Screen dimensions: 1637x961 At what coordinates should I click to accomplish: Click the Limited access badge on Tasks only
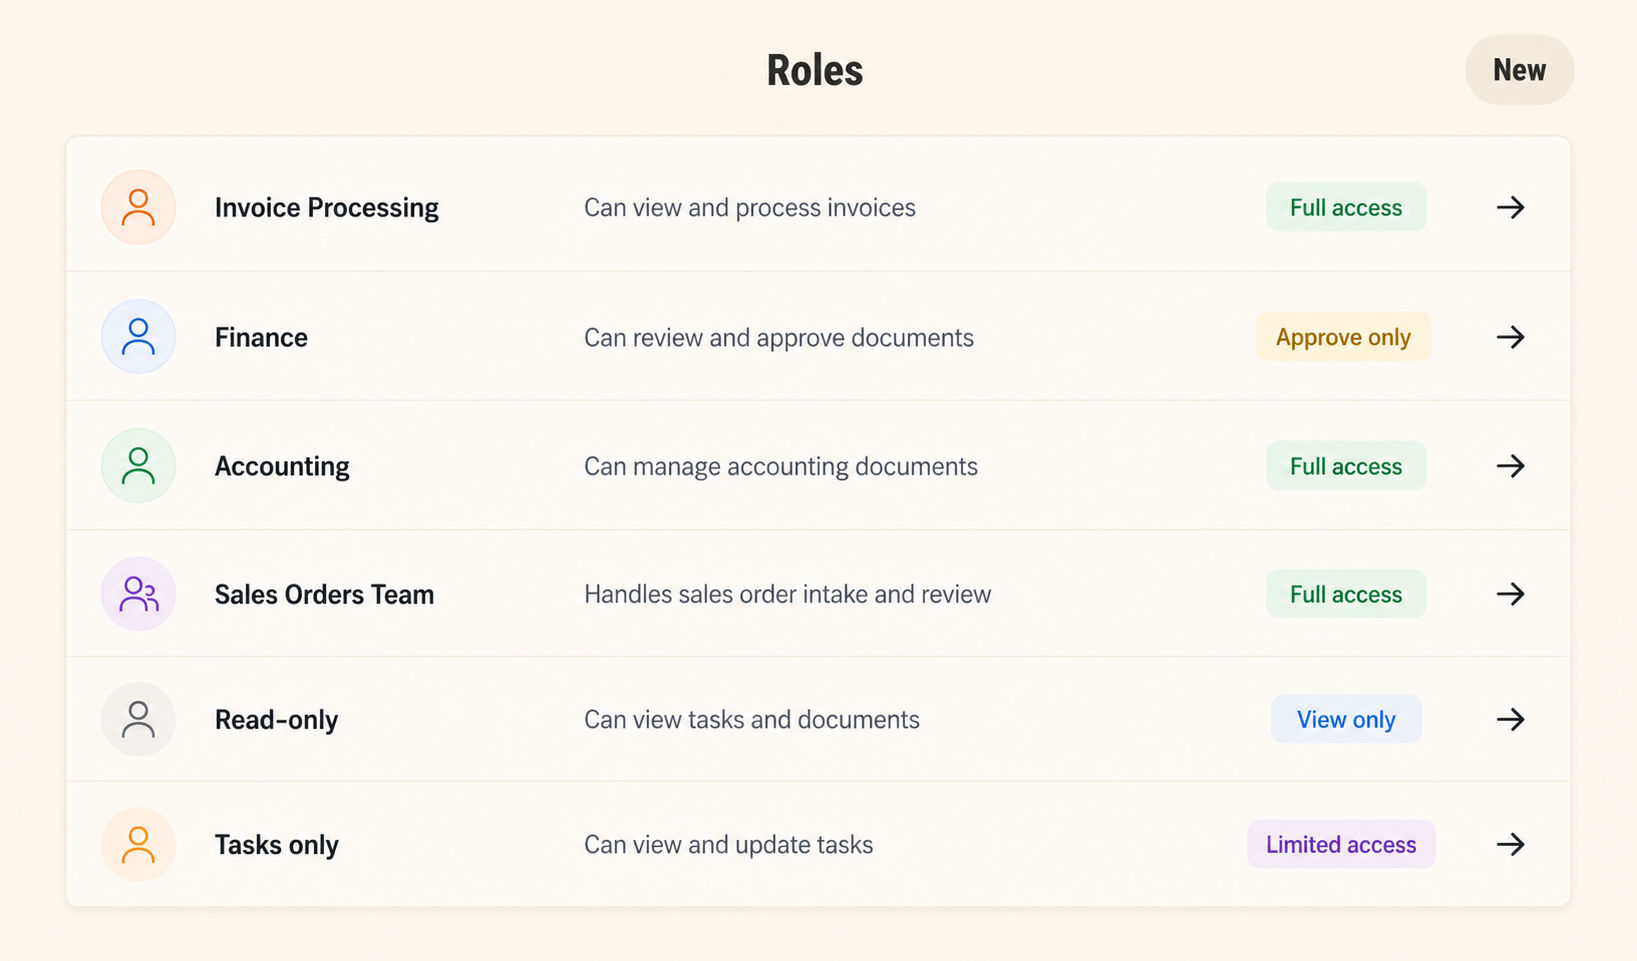[x=1340, y=844]
